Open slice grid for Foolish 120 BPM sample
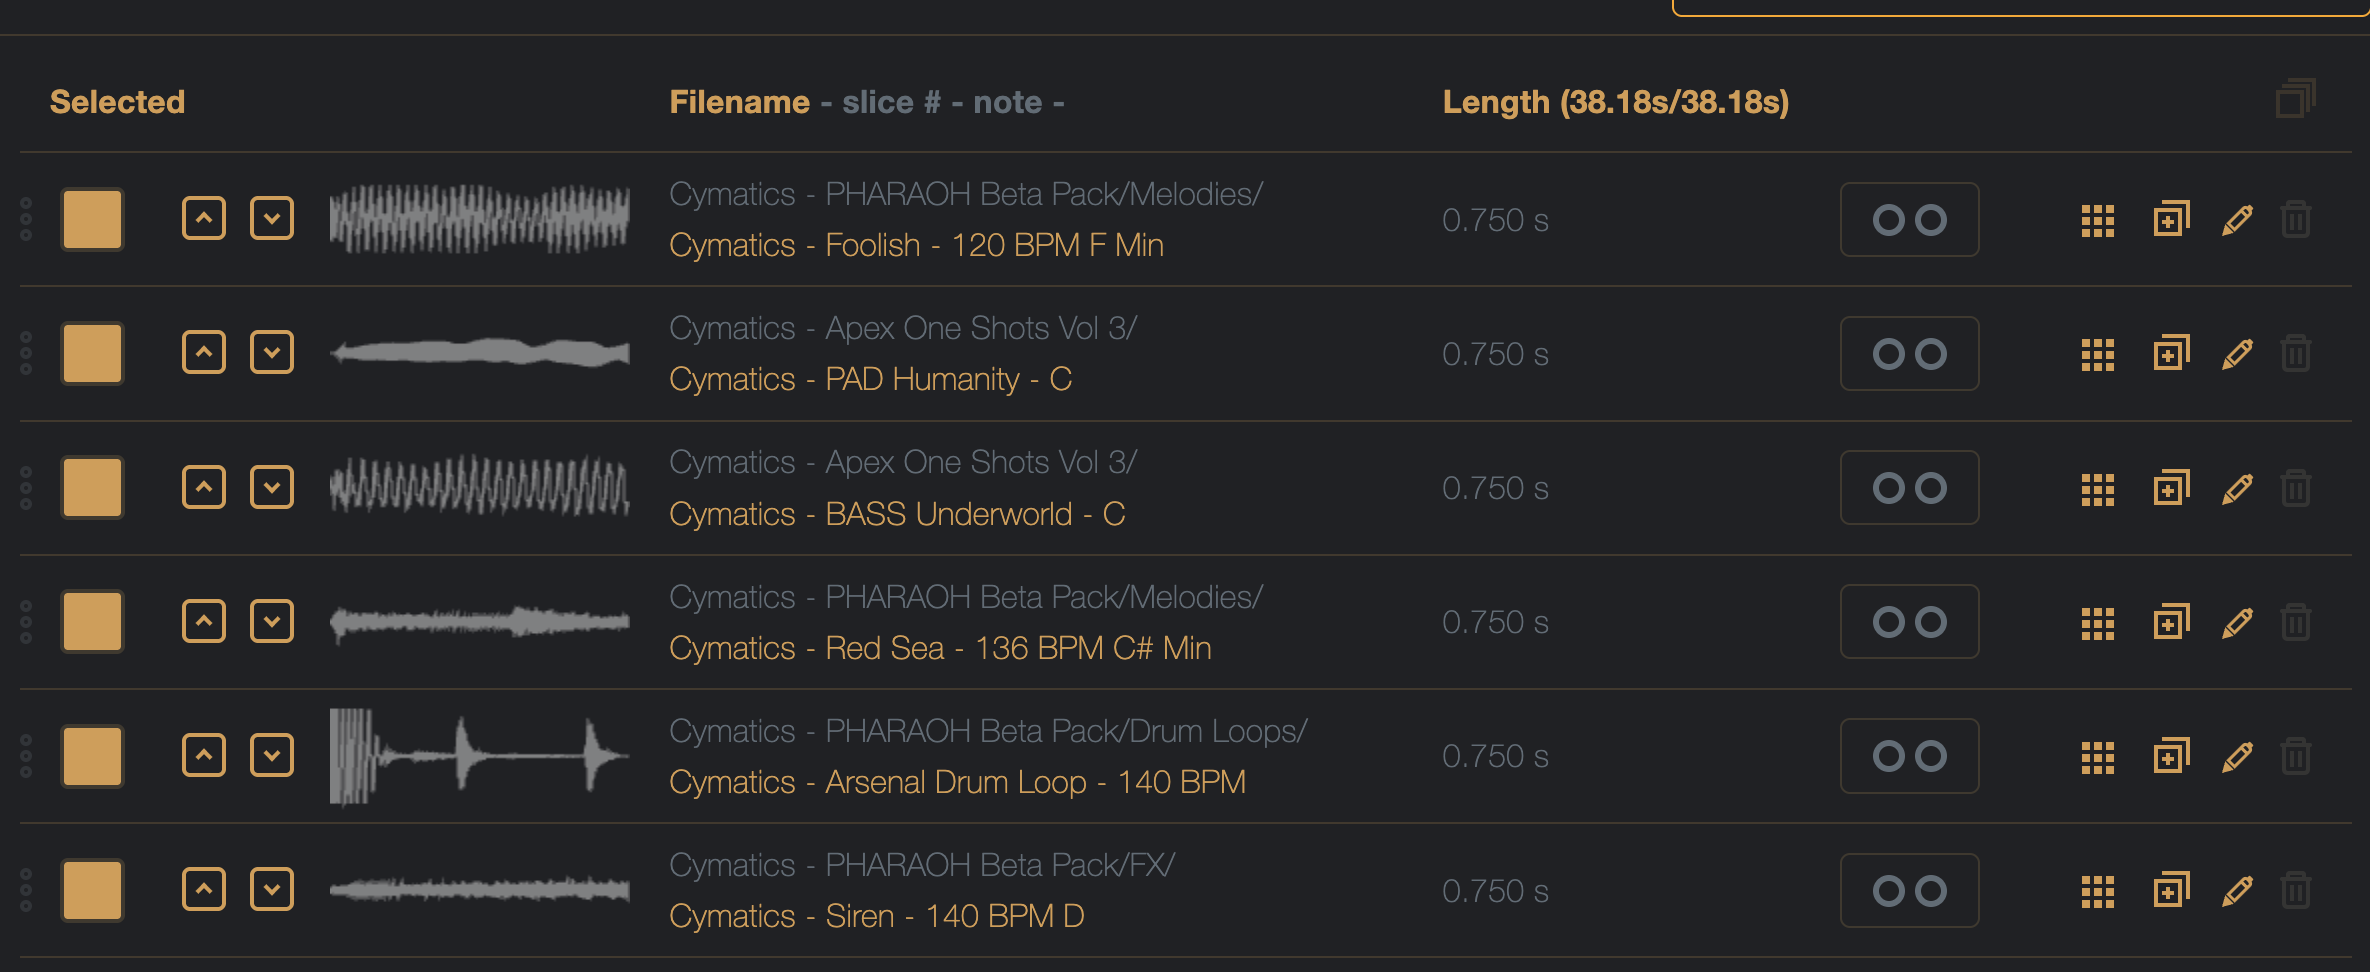The width and height of the screenshot is (2370, 972). [2097, 220]
